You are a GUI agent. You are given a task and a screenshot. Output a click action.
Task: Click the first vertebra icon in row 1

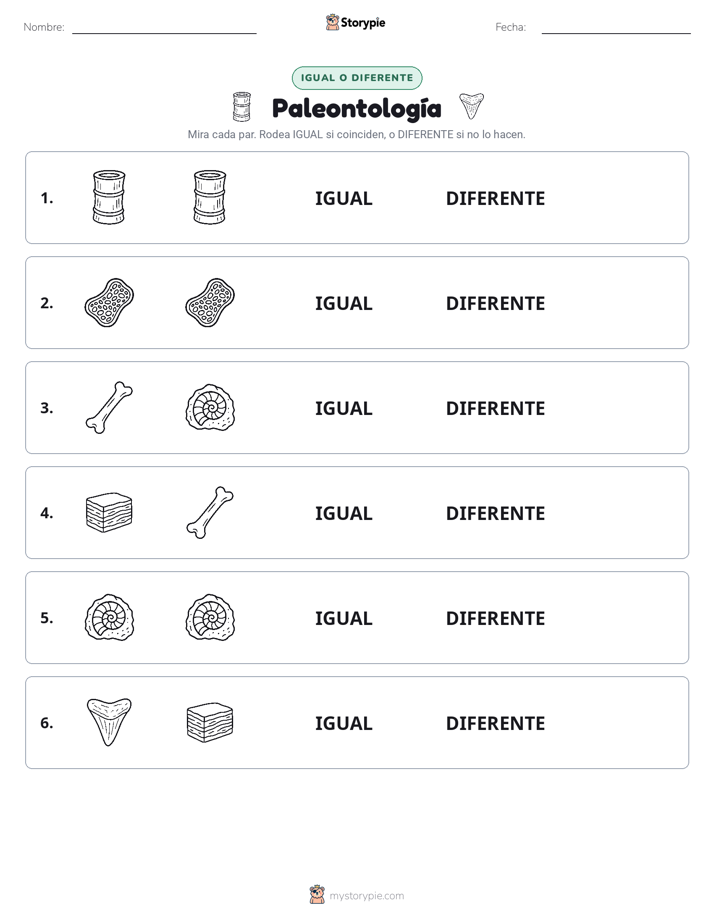[109, 197]
